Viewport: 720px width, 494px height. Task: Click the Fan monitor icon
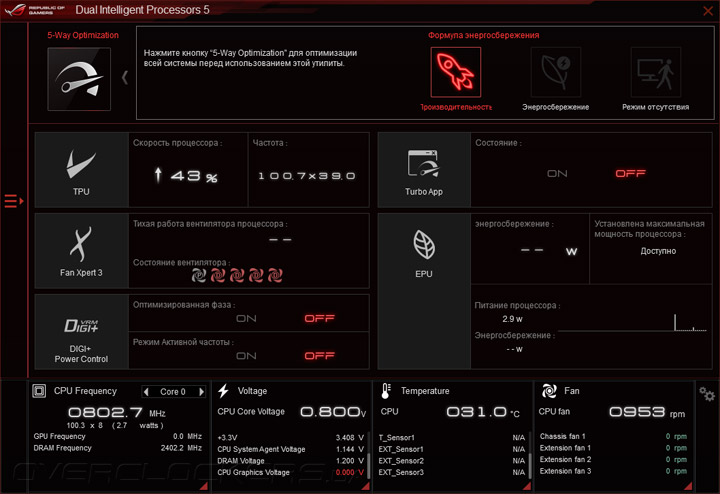tap(549, 391)
